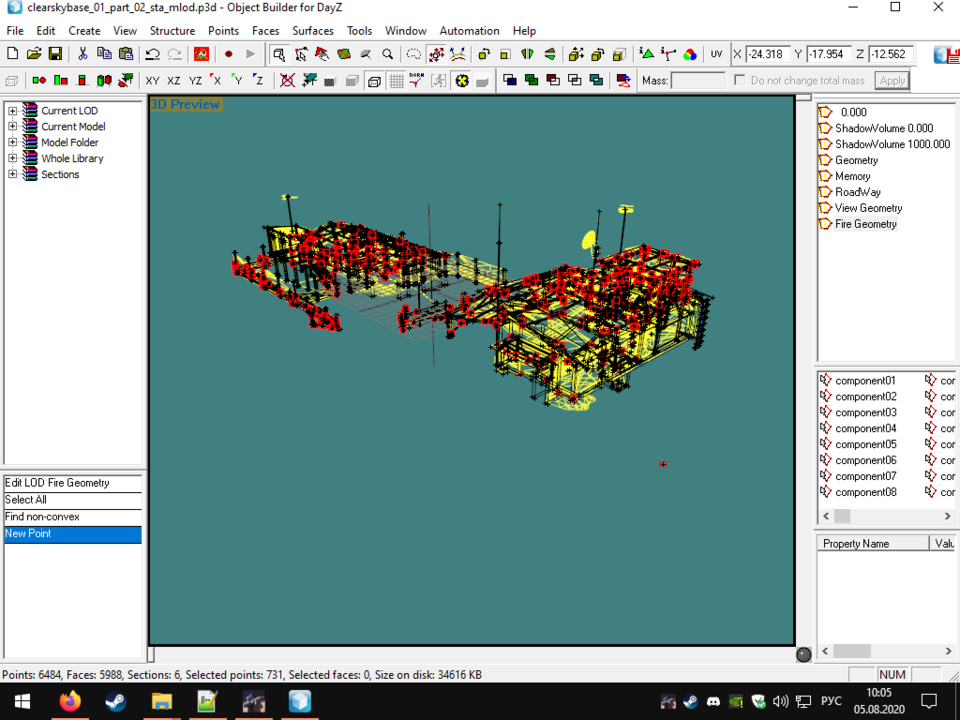960x720 pixels.
Task: Click the Paste clipboard icon
Action: tap(126, 54)
